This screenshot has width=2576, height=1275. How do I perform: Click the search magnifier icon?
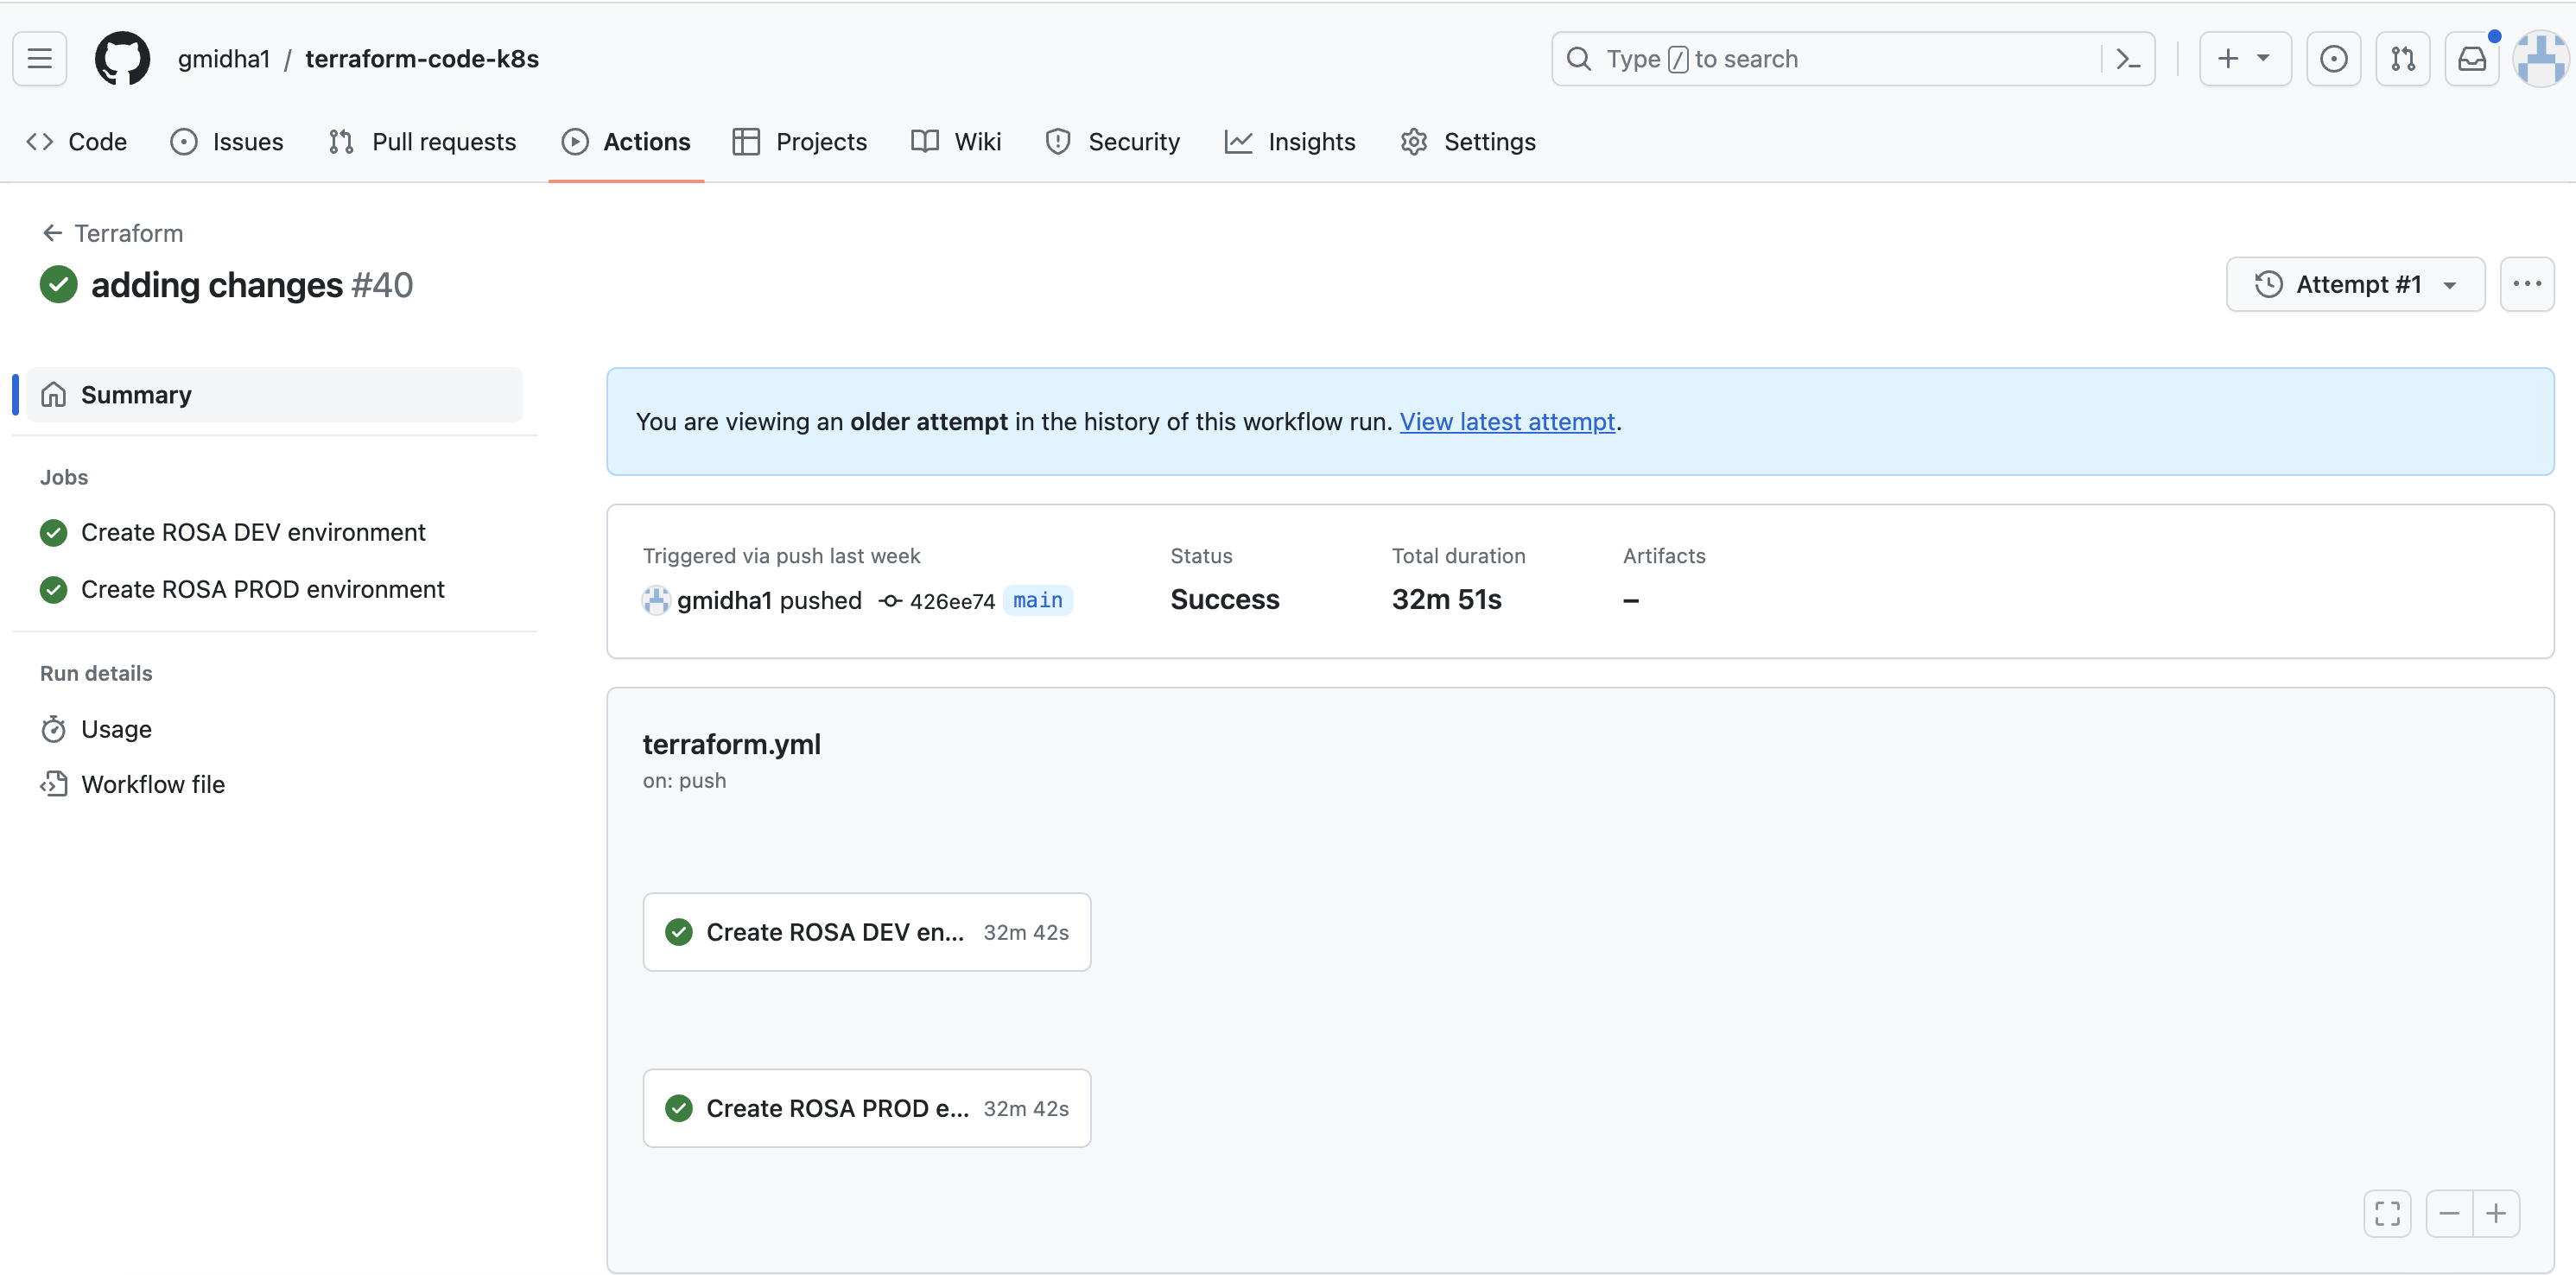click(x=1579, y=59)
